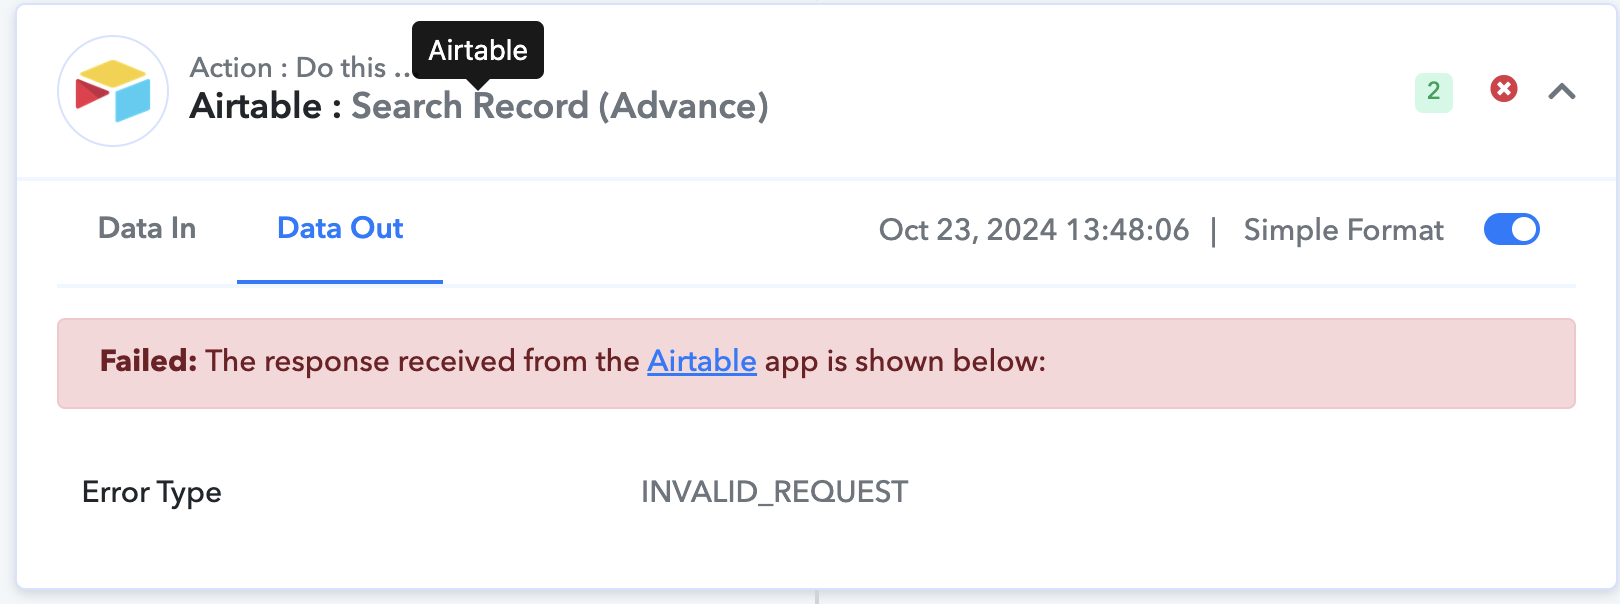Switch to the Data In tab
1620x604 pixels.
(147, 228)
